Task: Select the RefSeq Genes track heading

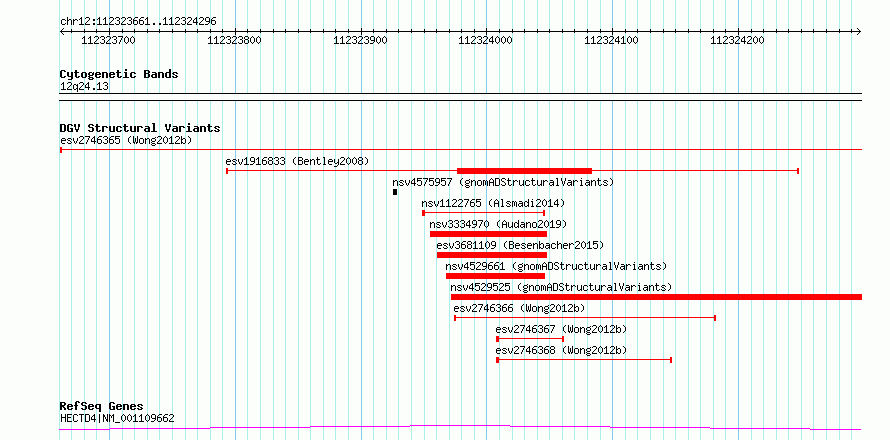Action: tap(101, 407)
